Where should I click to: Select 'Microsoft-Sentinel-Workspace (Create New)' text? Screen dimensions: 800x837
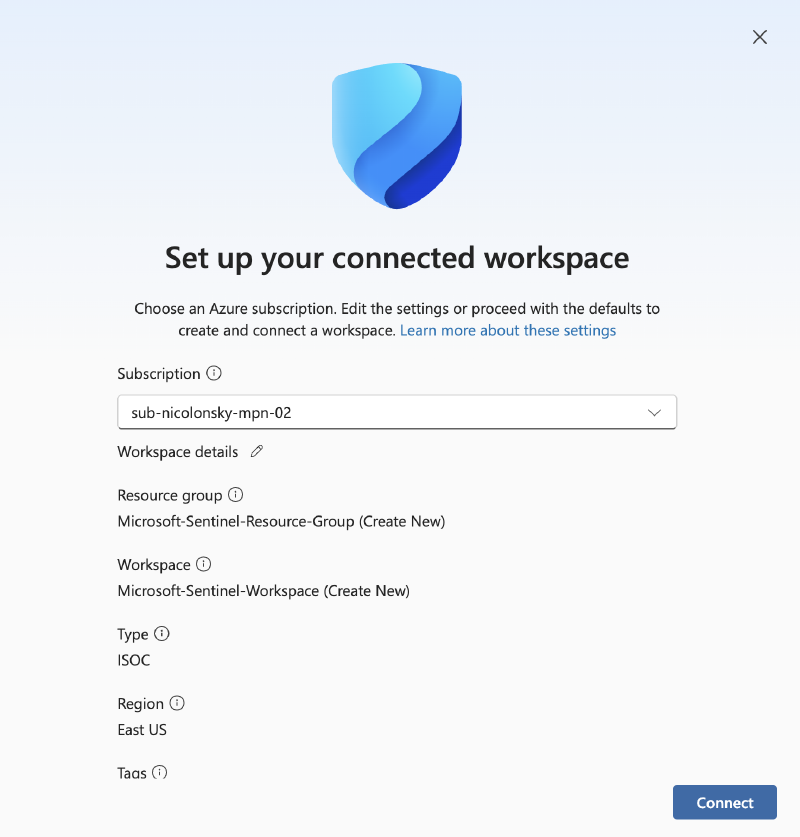coord(264,591)
